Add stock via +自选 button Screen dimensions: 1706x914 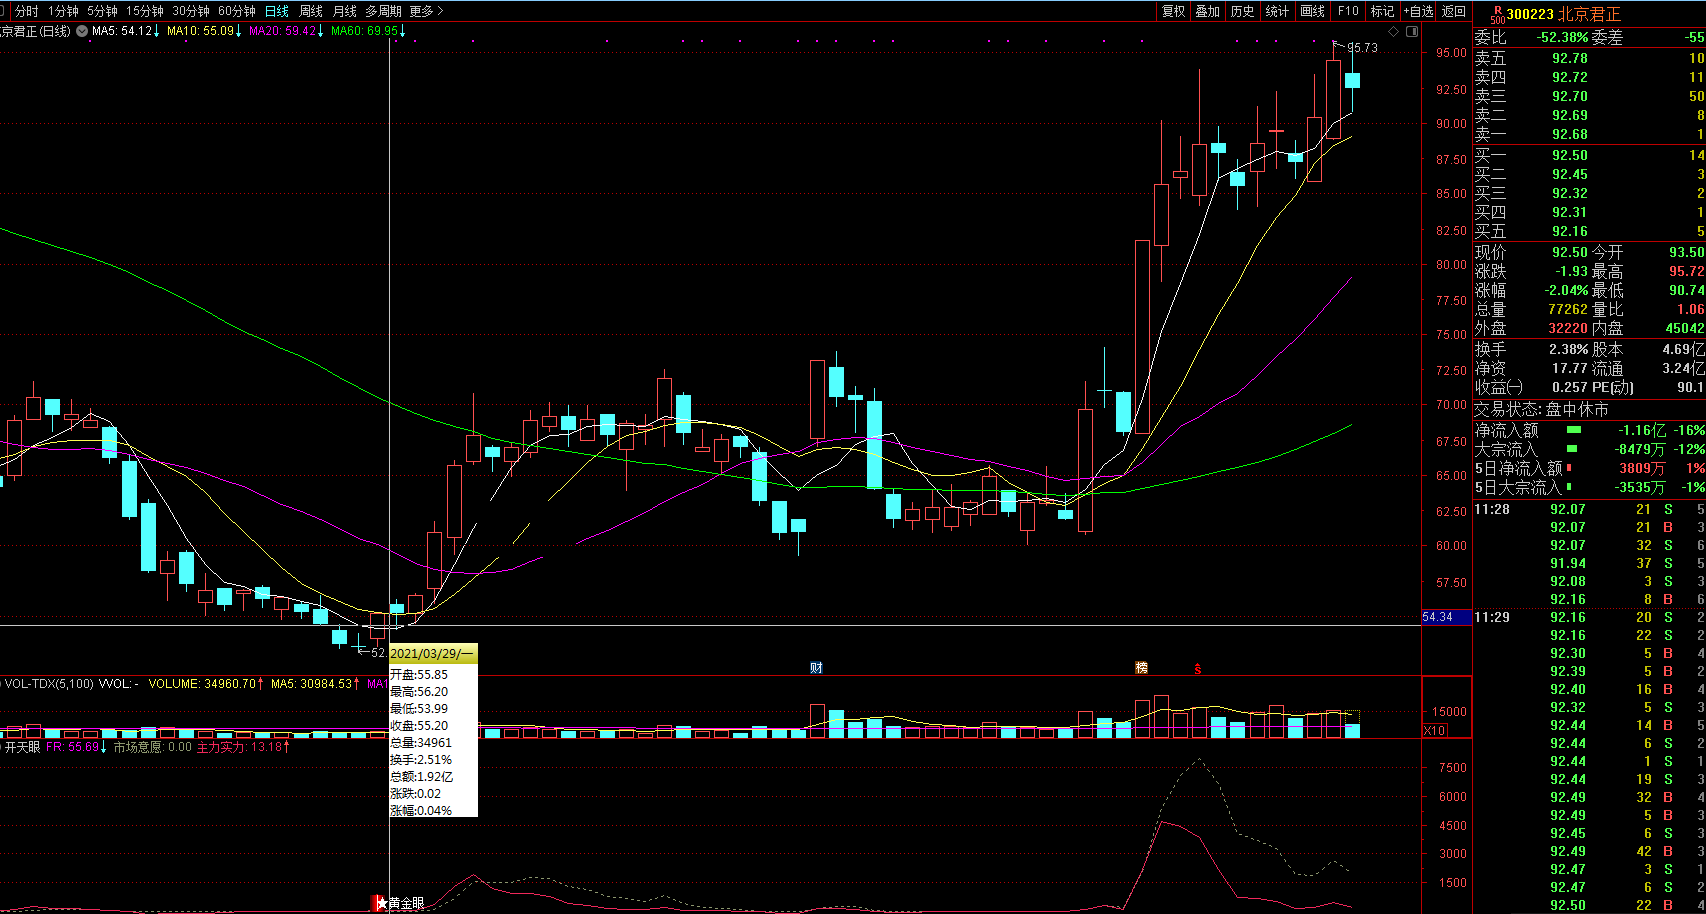pyautogui.click(x=1418, y=11)
